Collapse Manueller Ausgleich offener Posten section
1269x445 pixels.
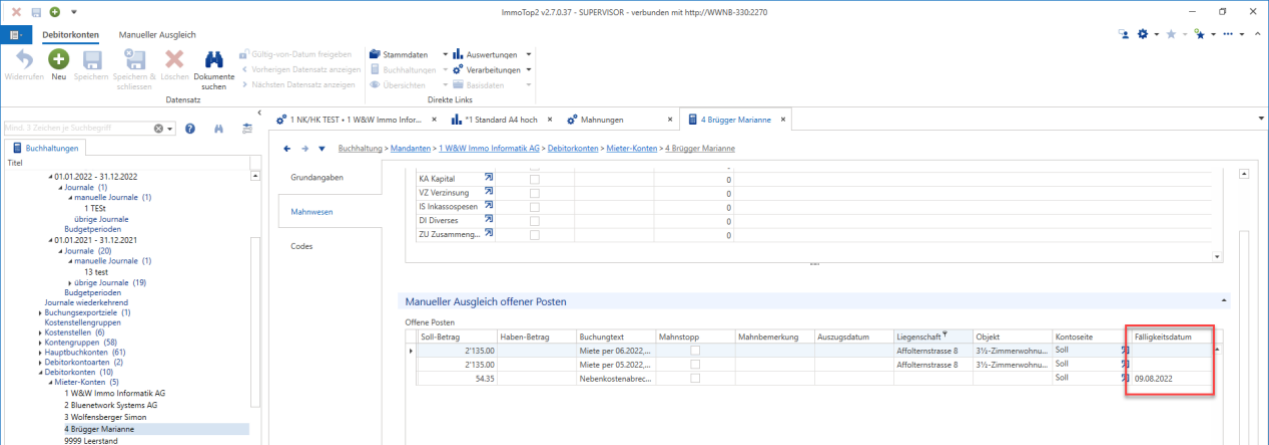click(1224, 300)
